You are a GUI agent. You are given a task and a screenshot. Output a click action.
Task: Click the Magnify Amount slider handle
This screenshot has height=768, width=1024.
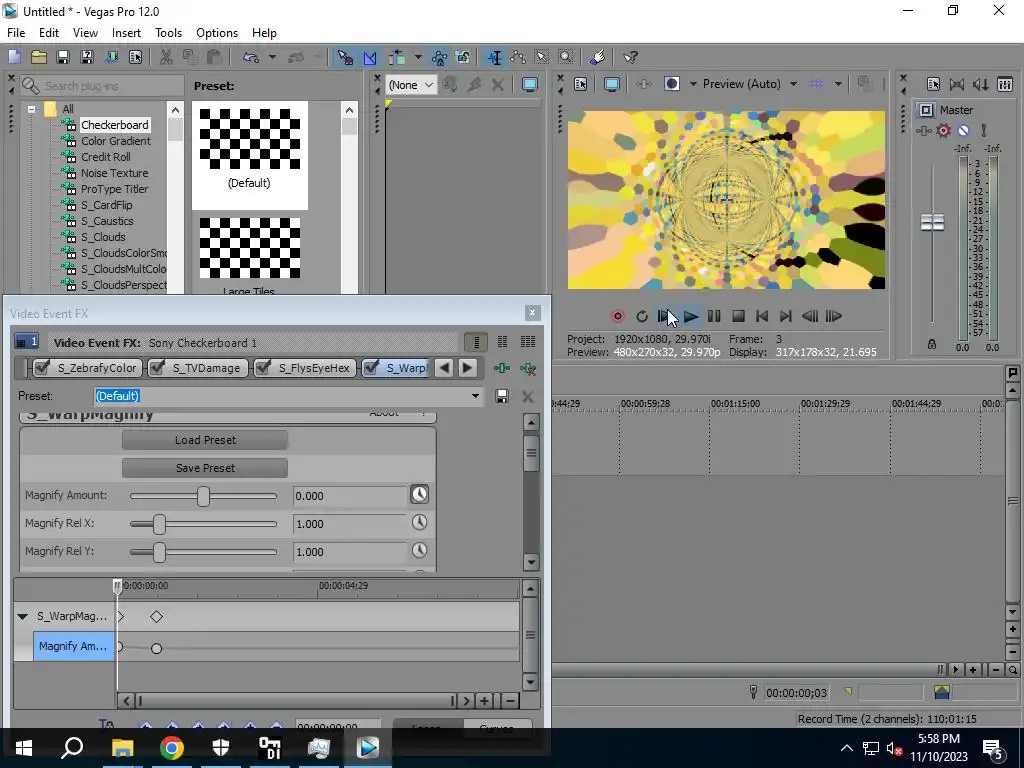pos(203,496)
